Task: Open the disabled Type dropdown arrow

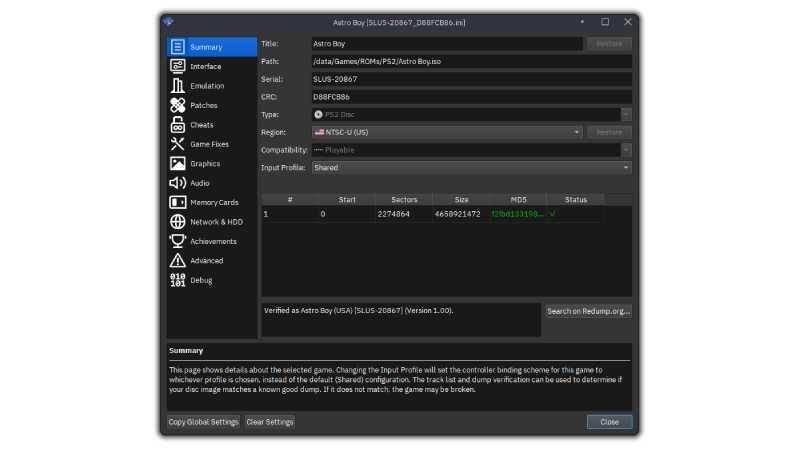Action: 626,115
